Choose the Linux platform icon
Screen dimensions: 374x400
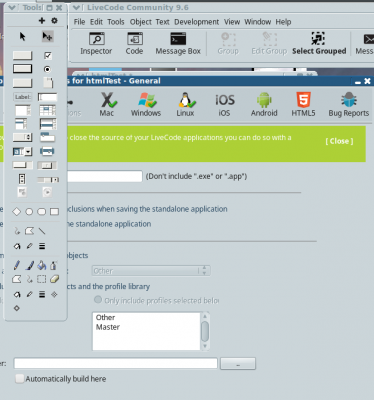coord(185,104)
